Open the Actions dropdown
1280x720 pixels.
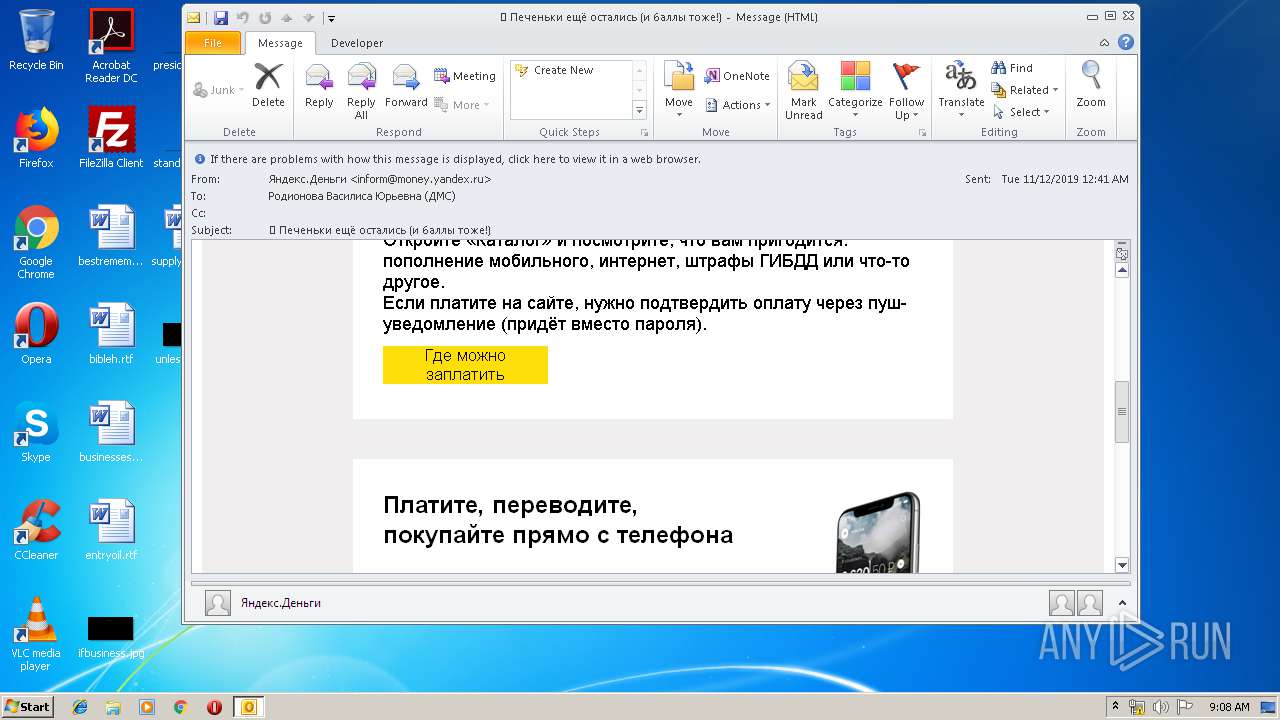tap(739, 104)
